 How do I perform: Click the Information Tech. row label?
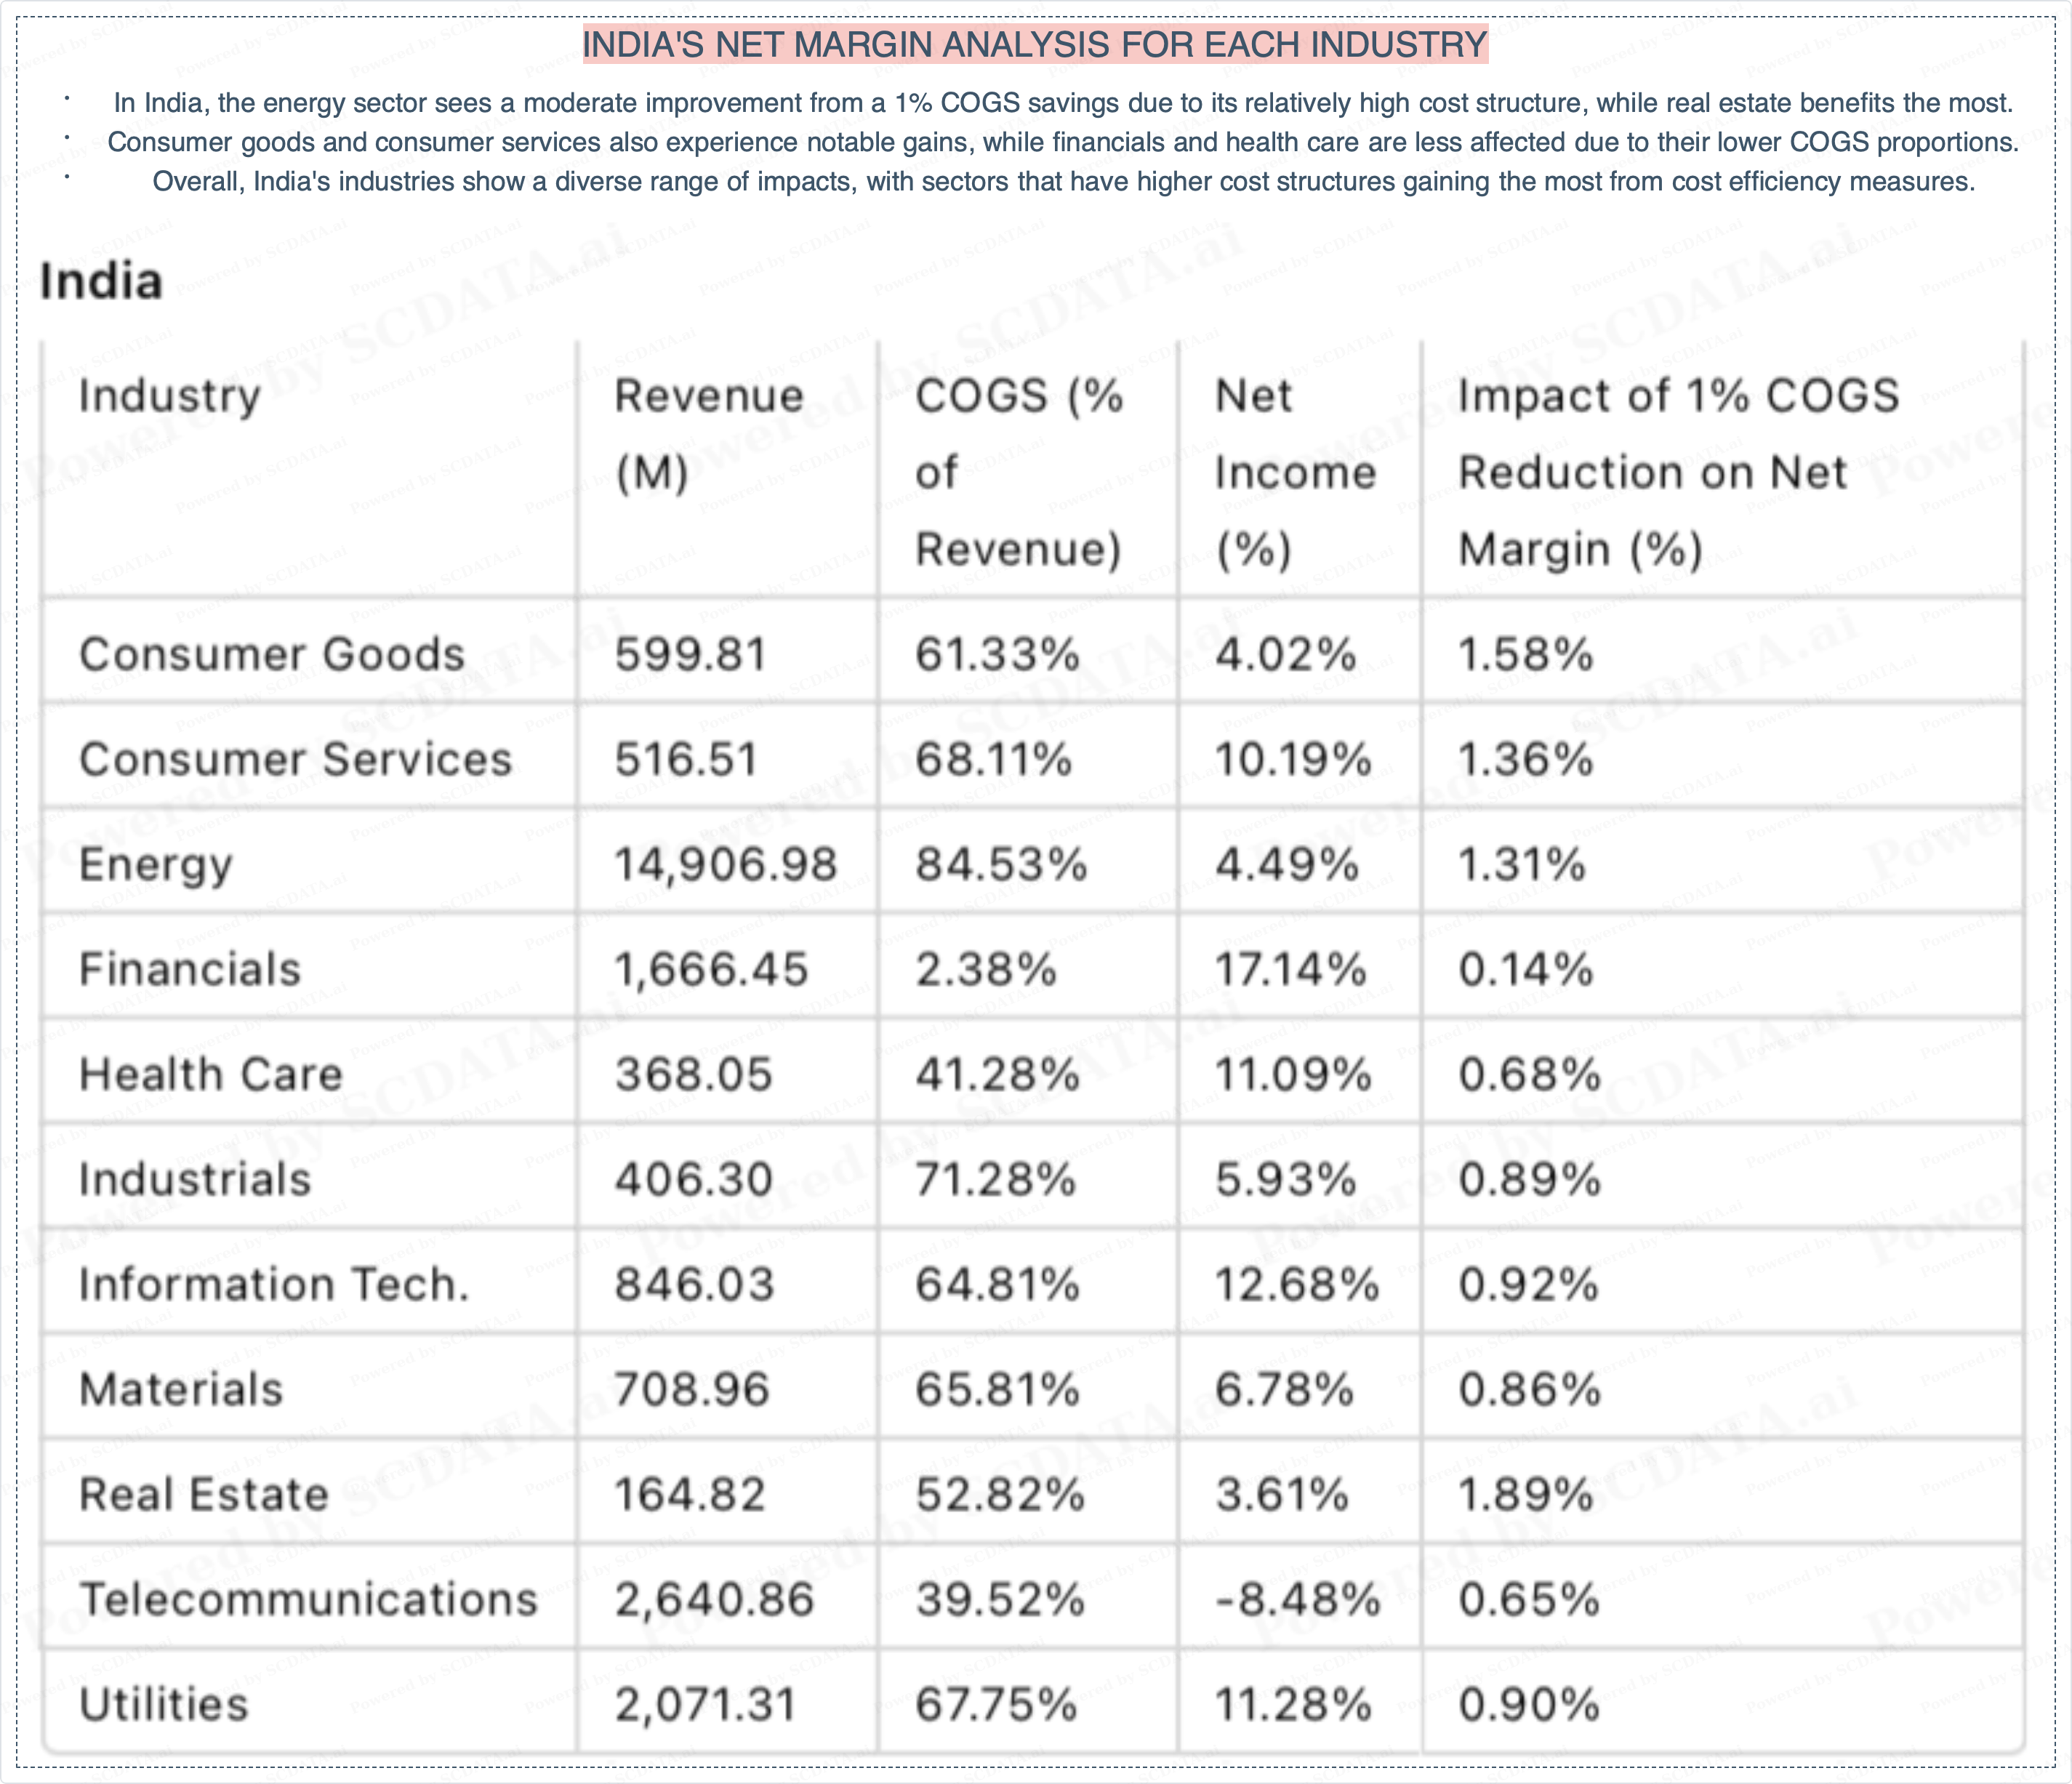(274, 1285)
